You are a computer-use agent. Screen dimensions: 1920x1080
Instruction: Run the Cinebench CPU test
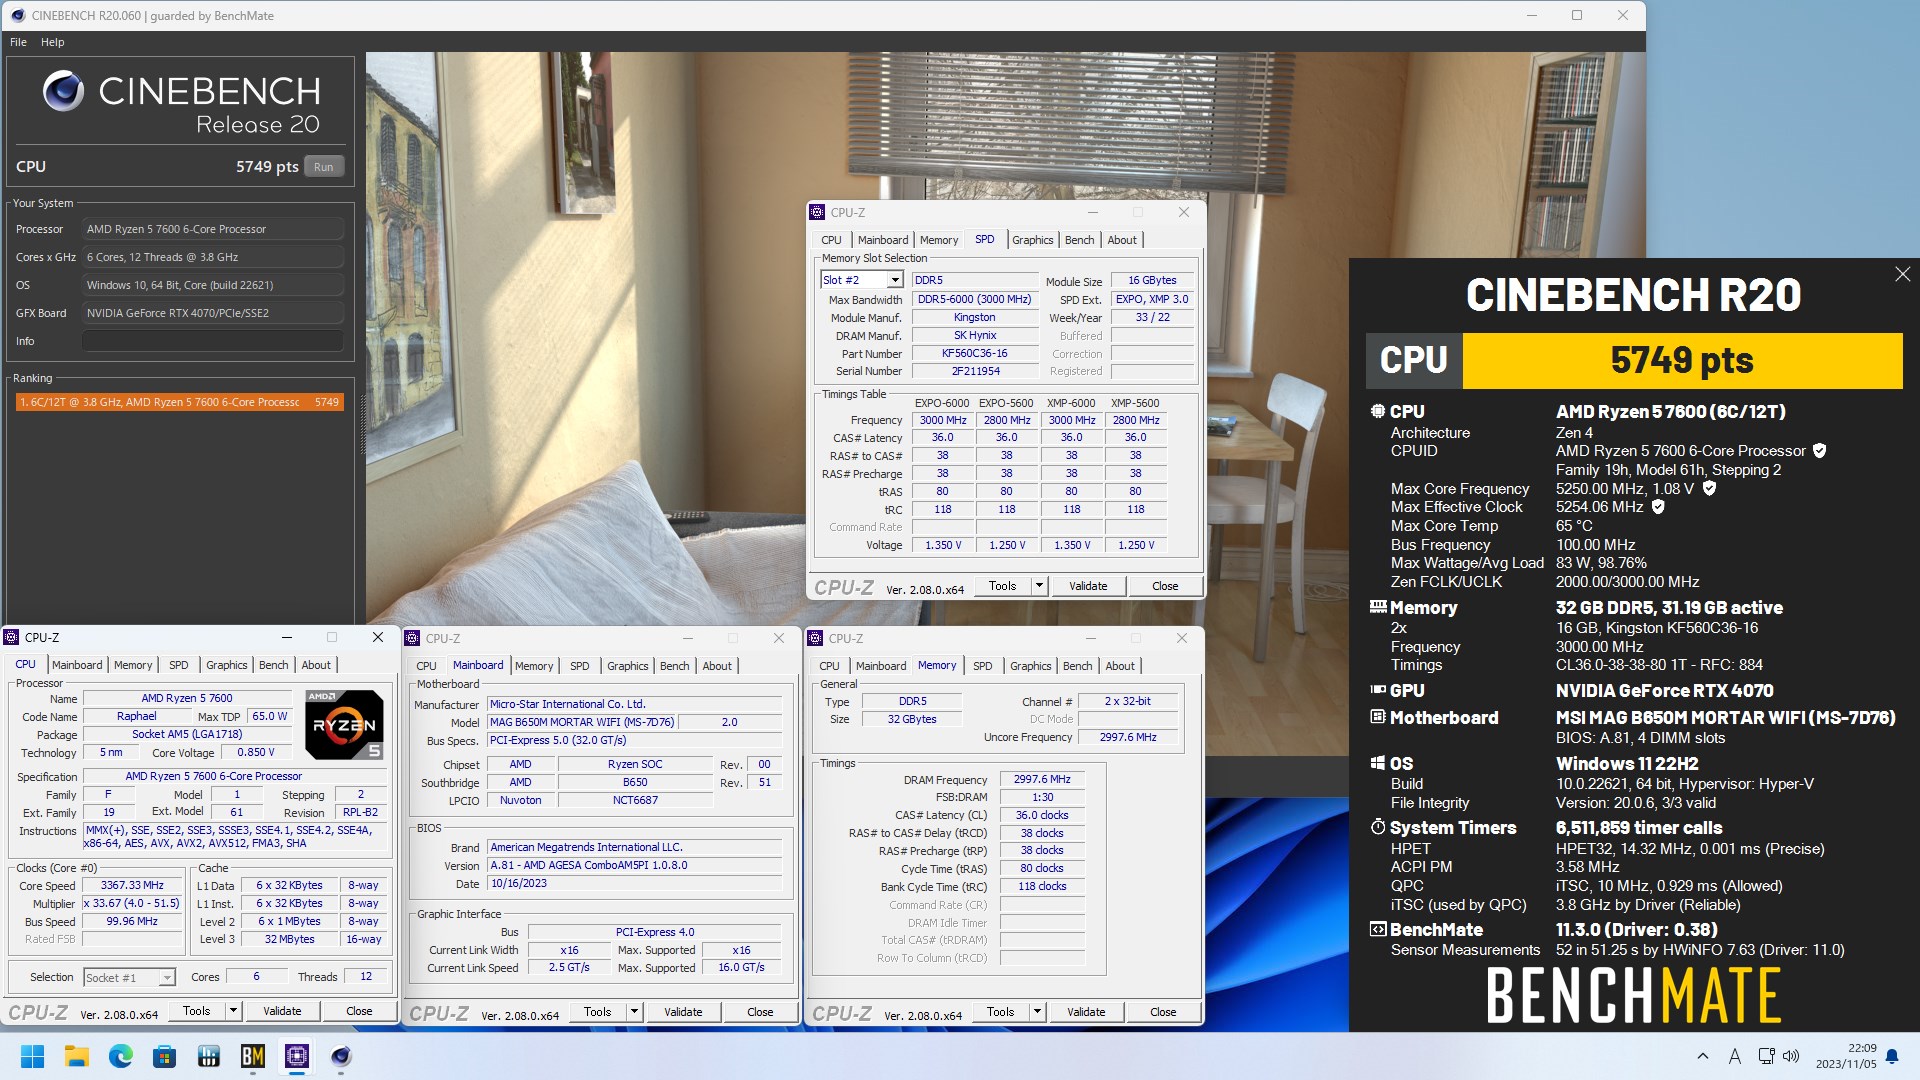click(x=323, y=167)
